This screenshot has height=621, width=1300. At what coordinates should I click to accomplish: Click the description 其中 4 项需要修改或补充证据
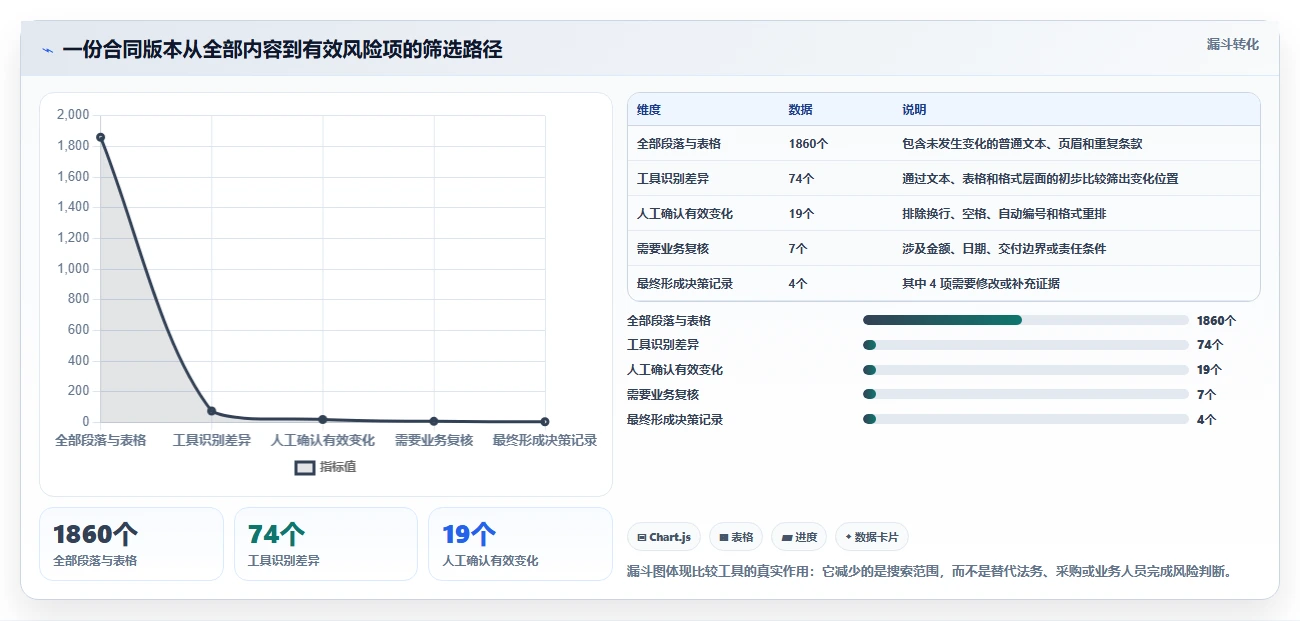point(981,284)
